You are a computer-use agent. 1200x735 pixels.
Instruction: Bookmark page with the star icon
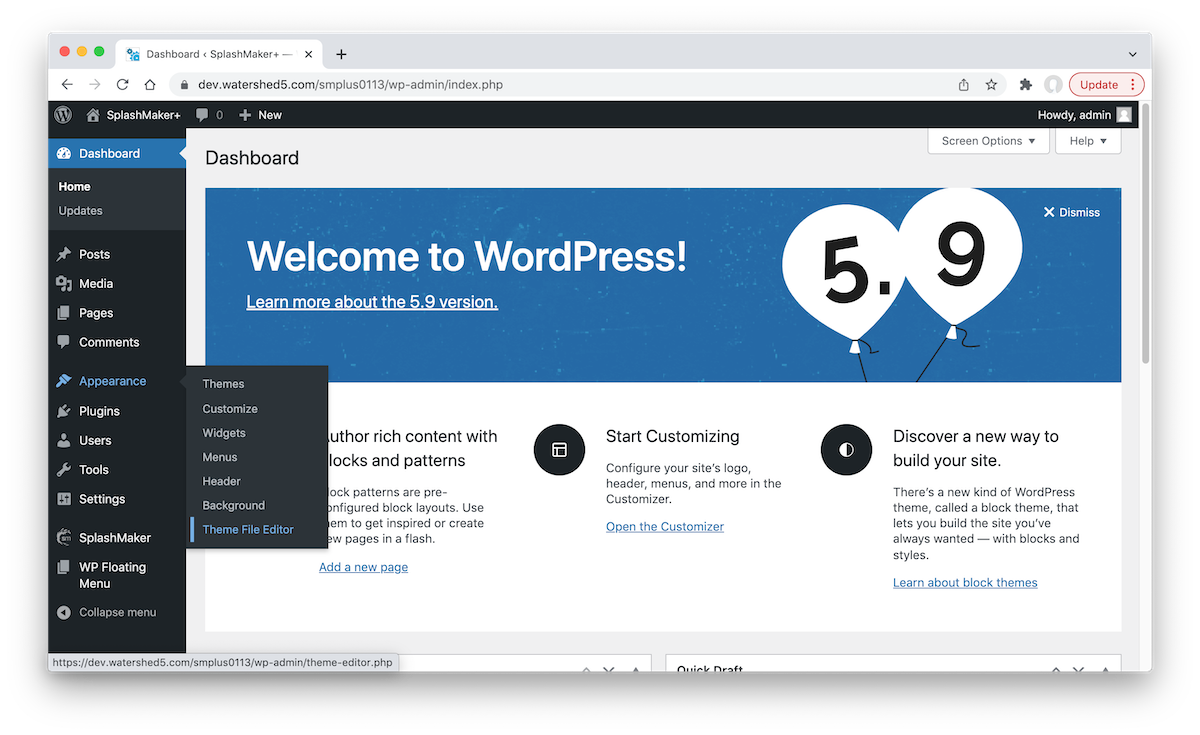pos(991,85)
